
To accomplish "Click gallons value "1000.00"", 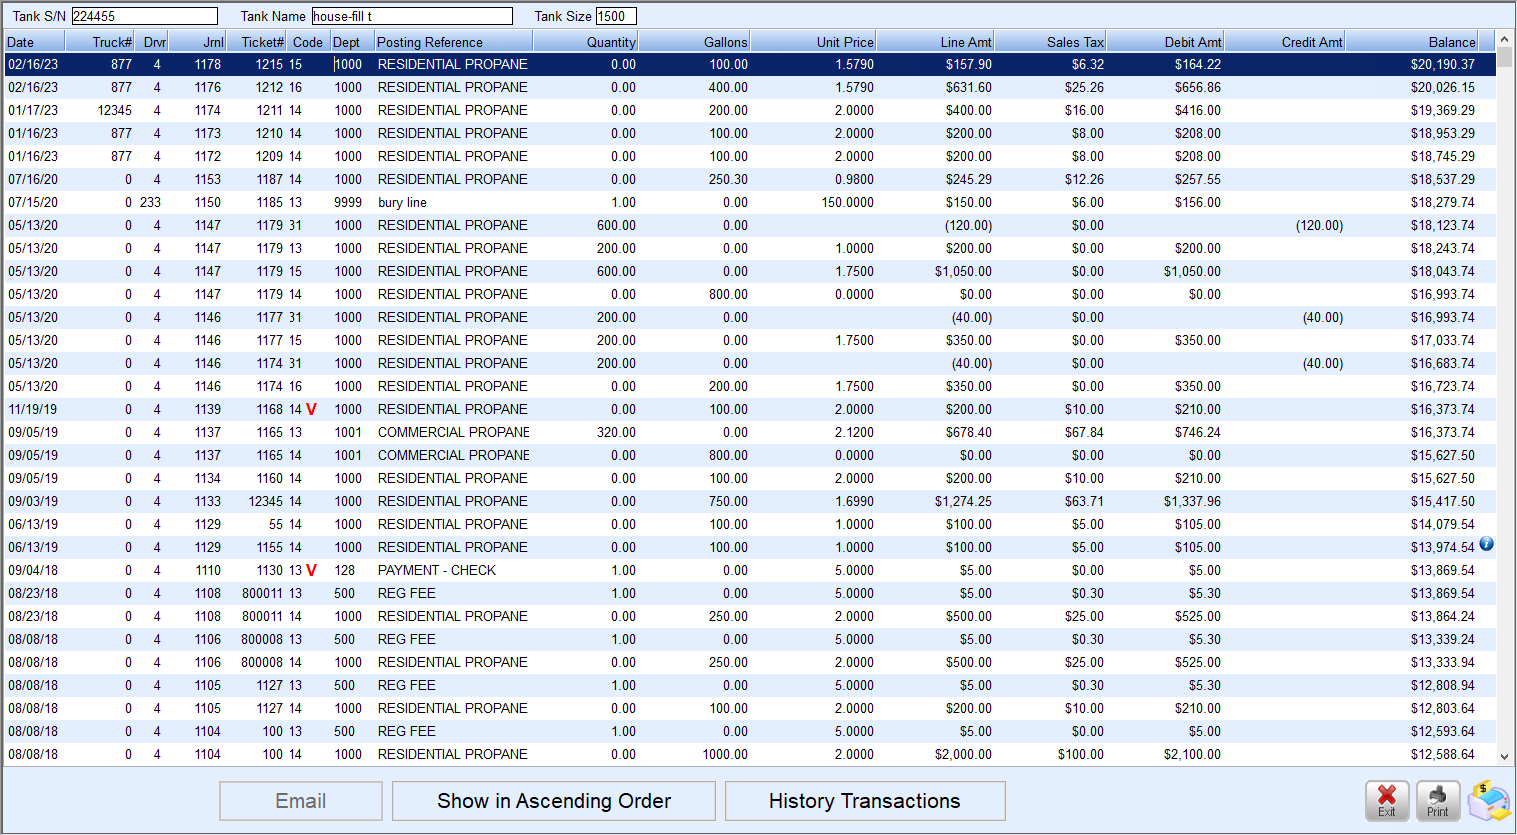I will (725, 754).
